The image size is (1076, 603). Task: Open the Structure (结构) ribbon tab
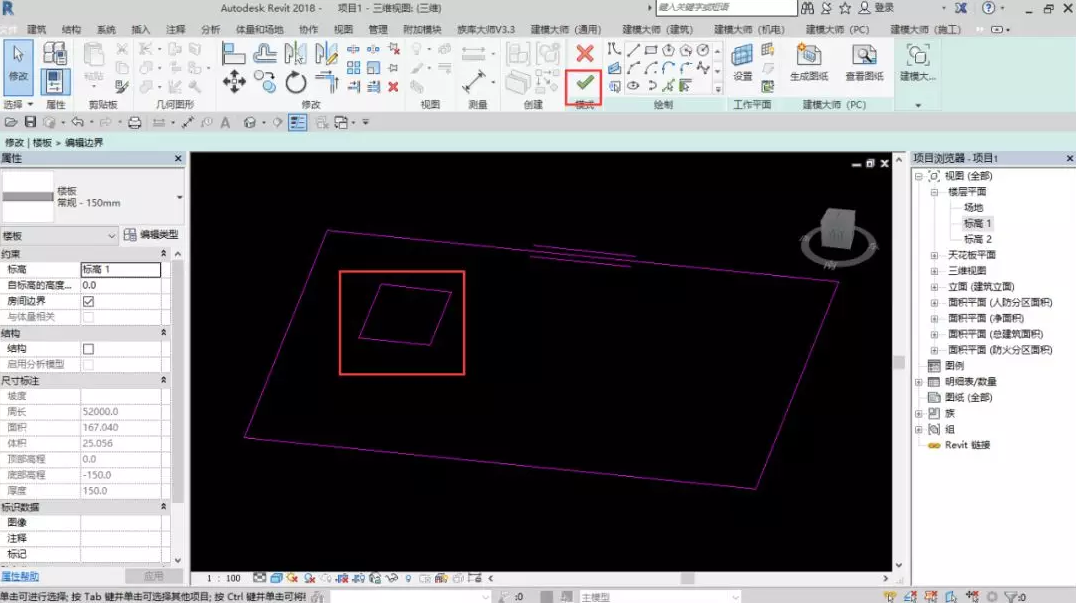(x=71, y=29)
